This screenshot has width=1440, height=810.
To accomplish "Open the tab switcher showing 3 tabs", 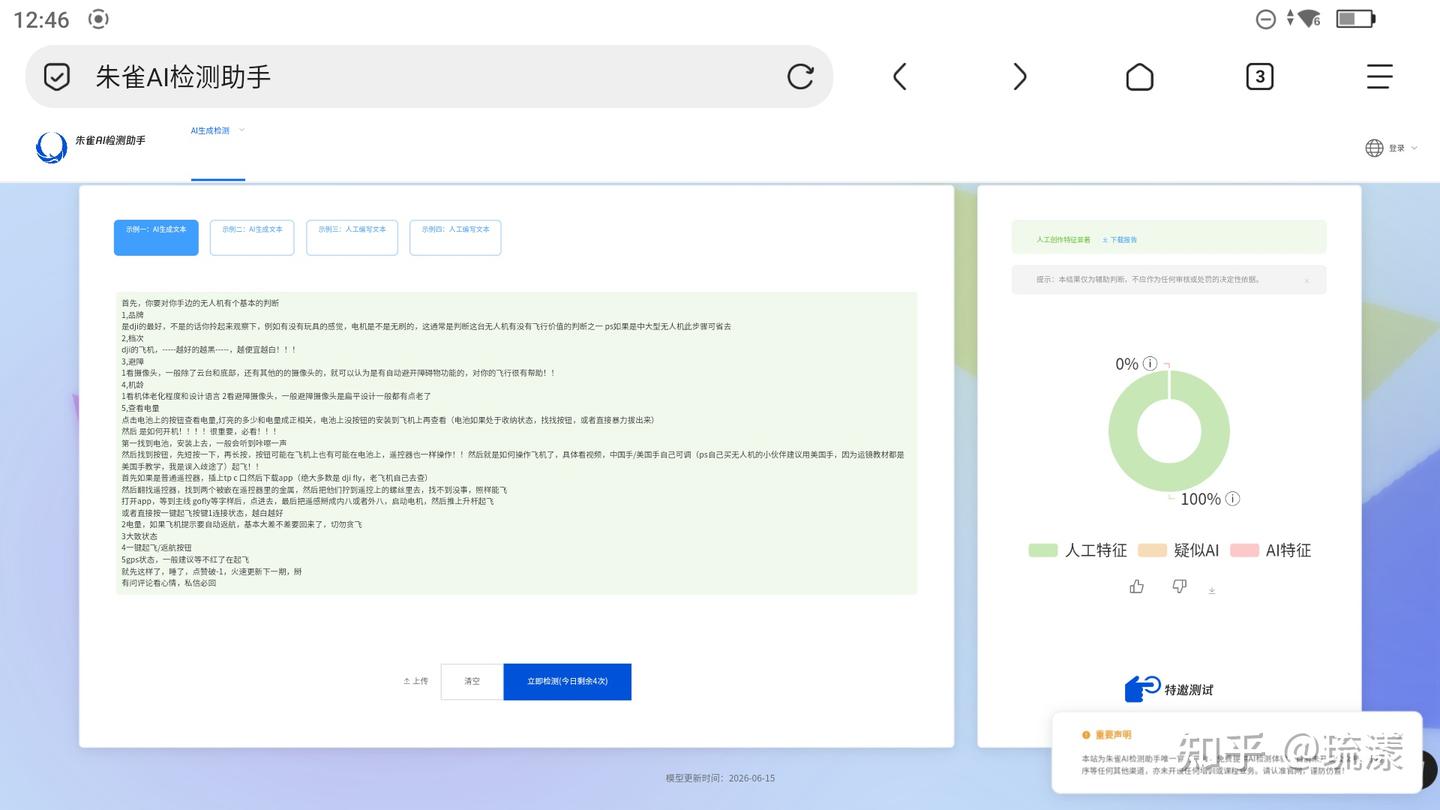I will click(1259, 77).
